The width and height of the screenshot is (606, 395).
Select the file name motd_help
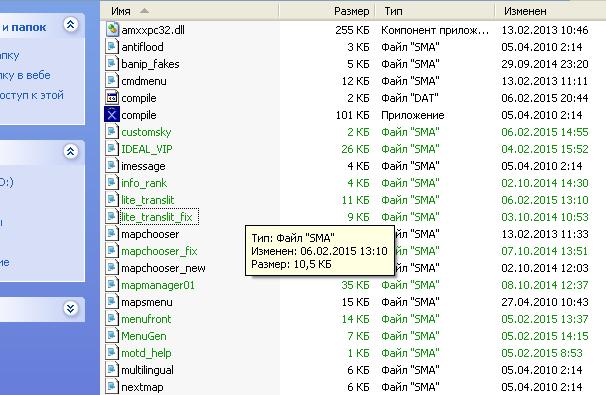click(x=146, y=353)
